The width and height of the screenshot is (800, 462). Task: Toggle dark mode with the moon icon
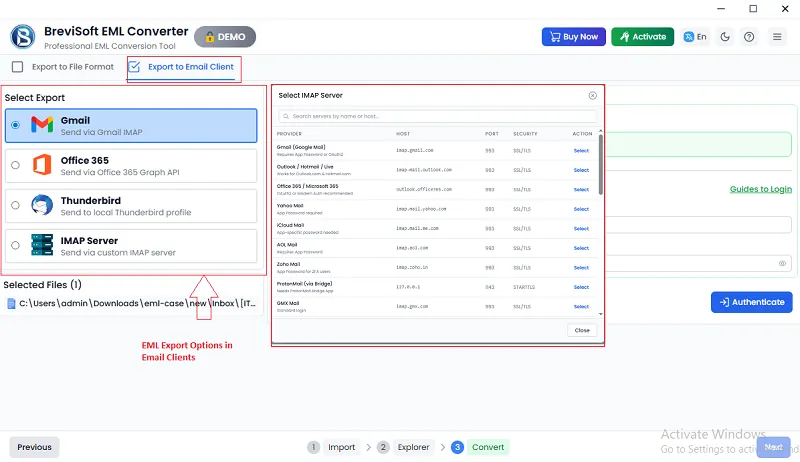725,37
